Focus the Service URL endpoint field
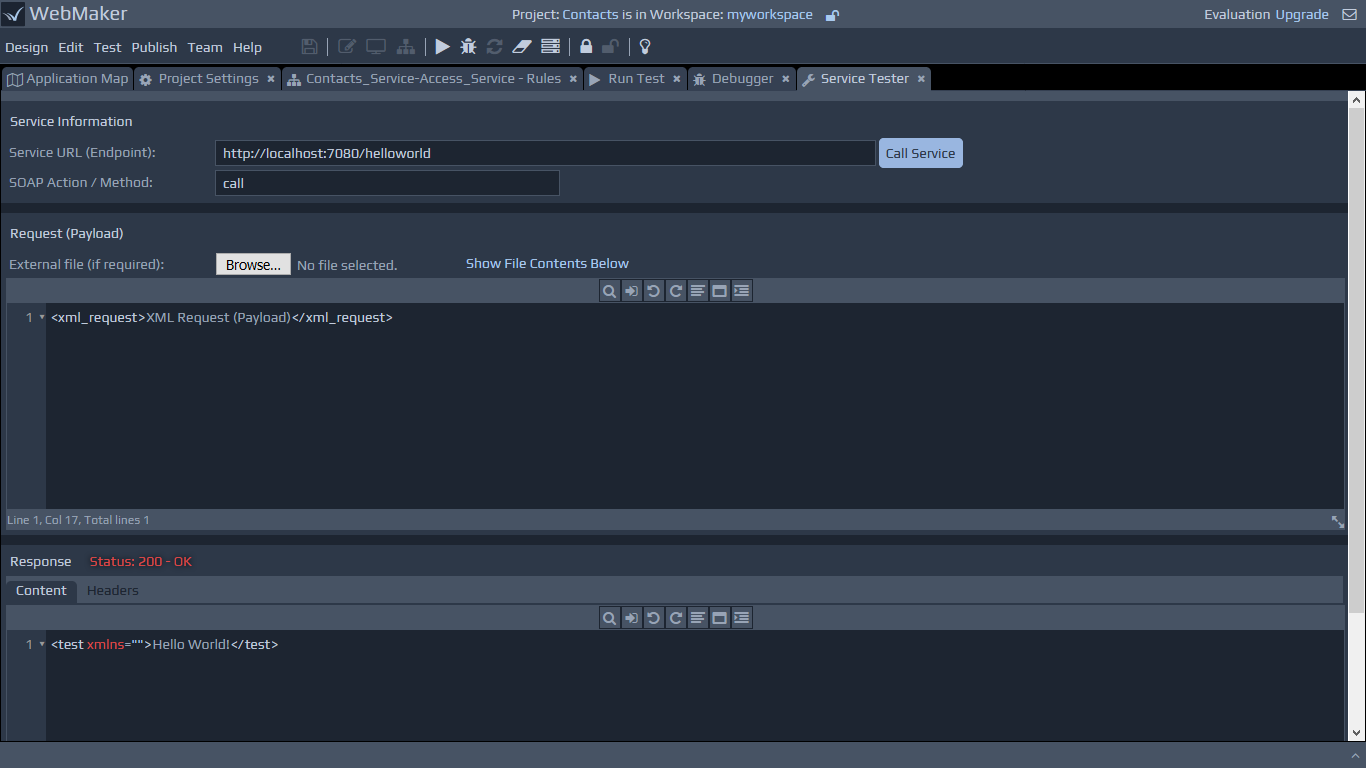 point(545,153)
